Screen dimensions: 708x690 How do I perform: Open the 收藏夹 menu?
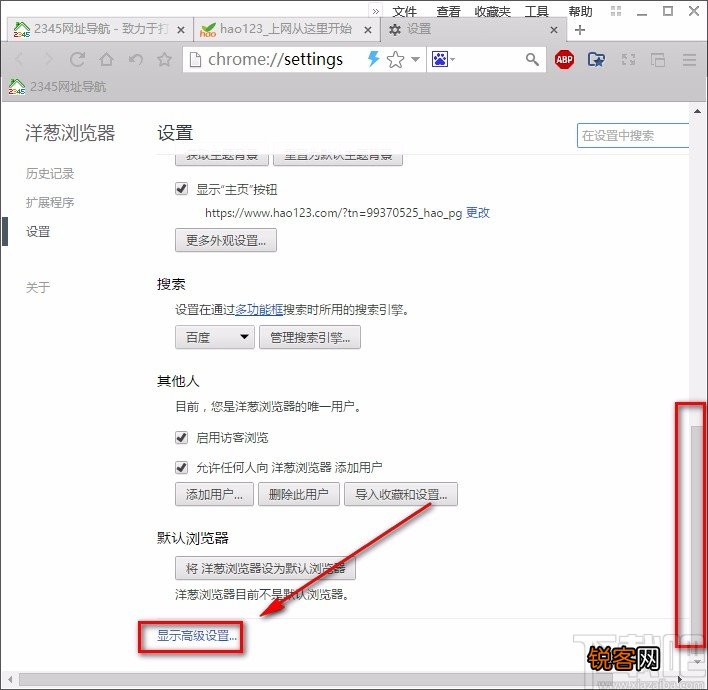coord(492,11)
